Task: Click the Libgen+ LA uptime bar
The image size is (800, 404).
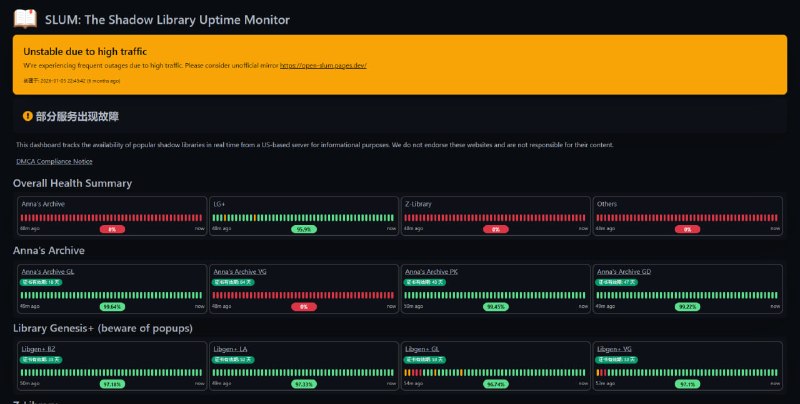Action: click(x=303, y=373)
